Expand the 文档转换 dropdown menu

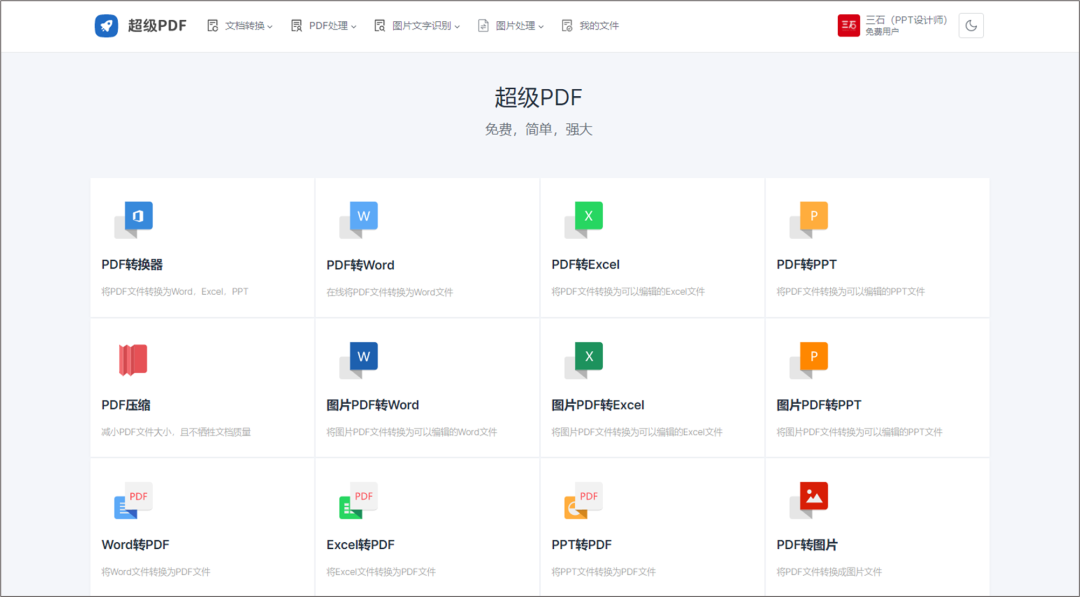[240, 26]
